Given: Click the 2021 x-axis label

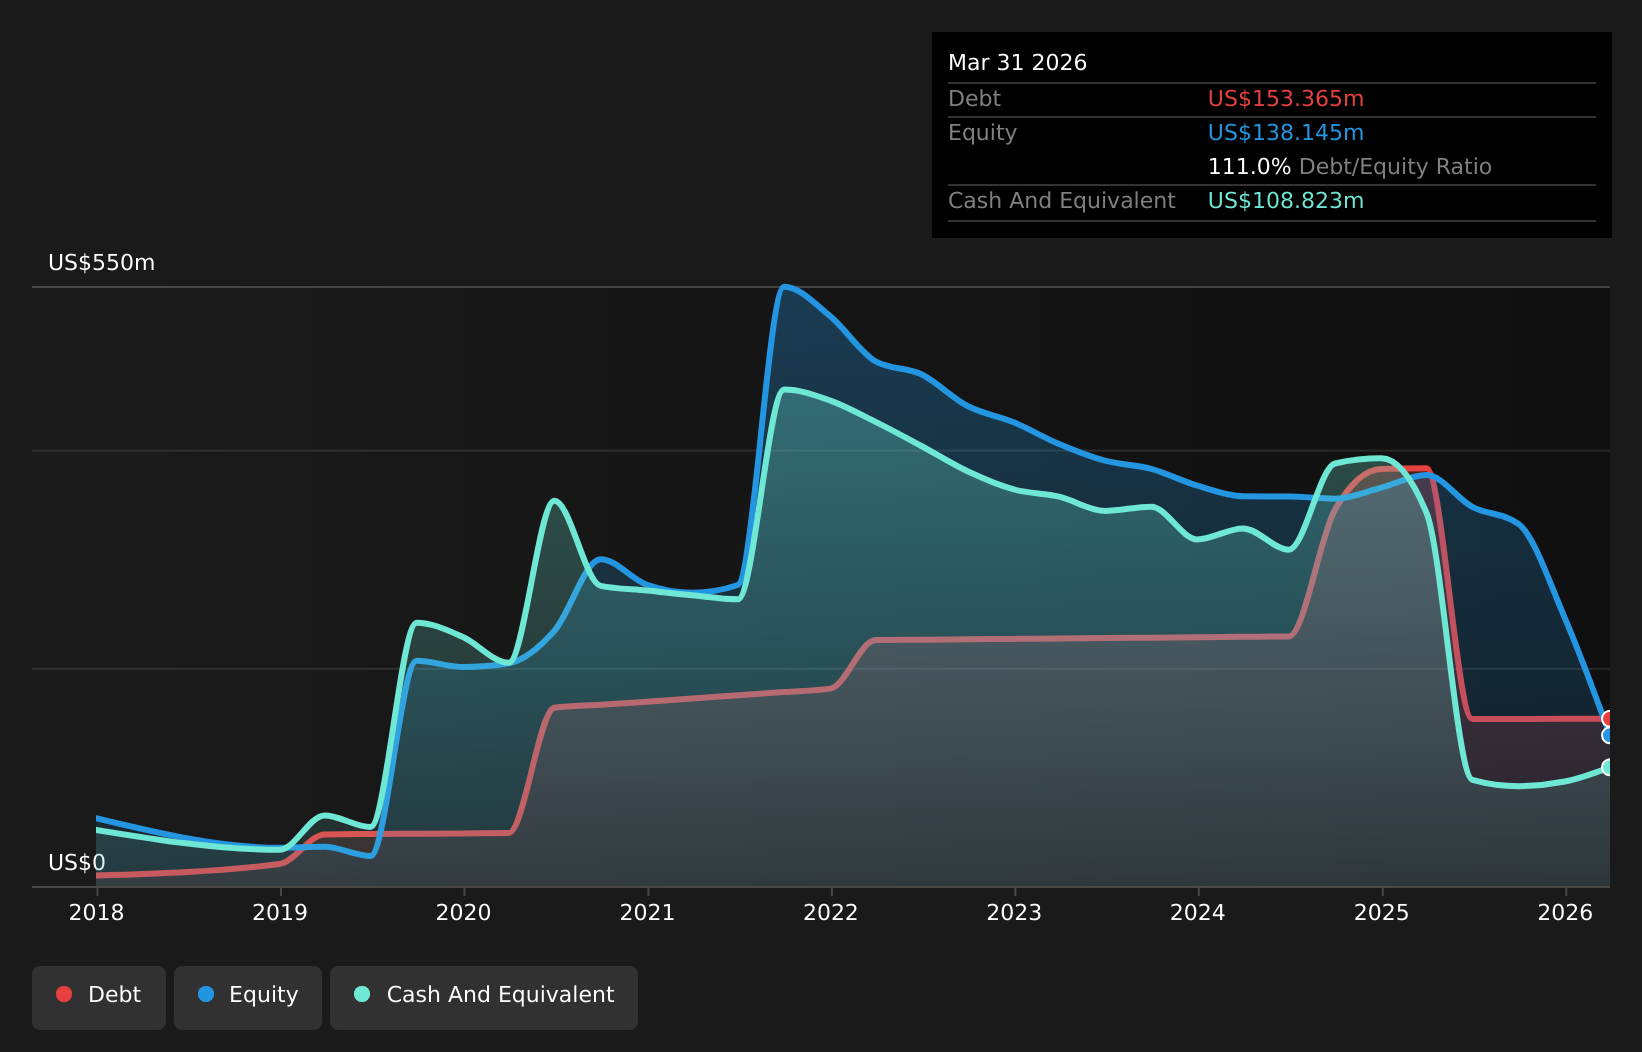Looking at the screenshot, I should tap(647, 913).
